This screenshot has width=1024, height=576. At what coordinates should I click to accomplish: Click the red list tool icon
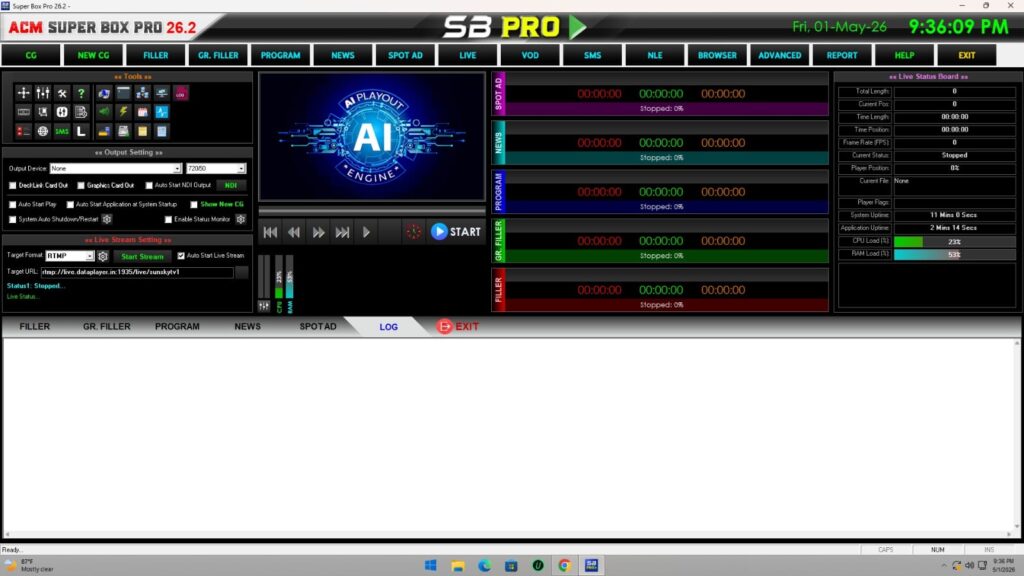click(x=24, y=131)
